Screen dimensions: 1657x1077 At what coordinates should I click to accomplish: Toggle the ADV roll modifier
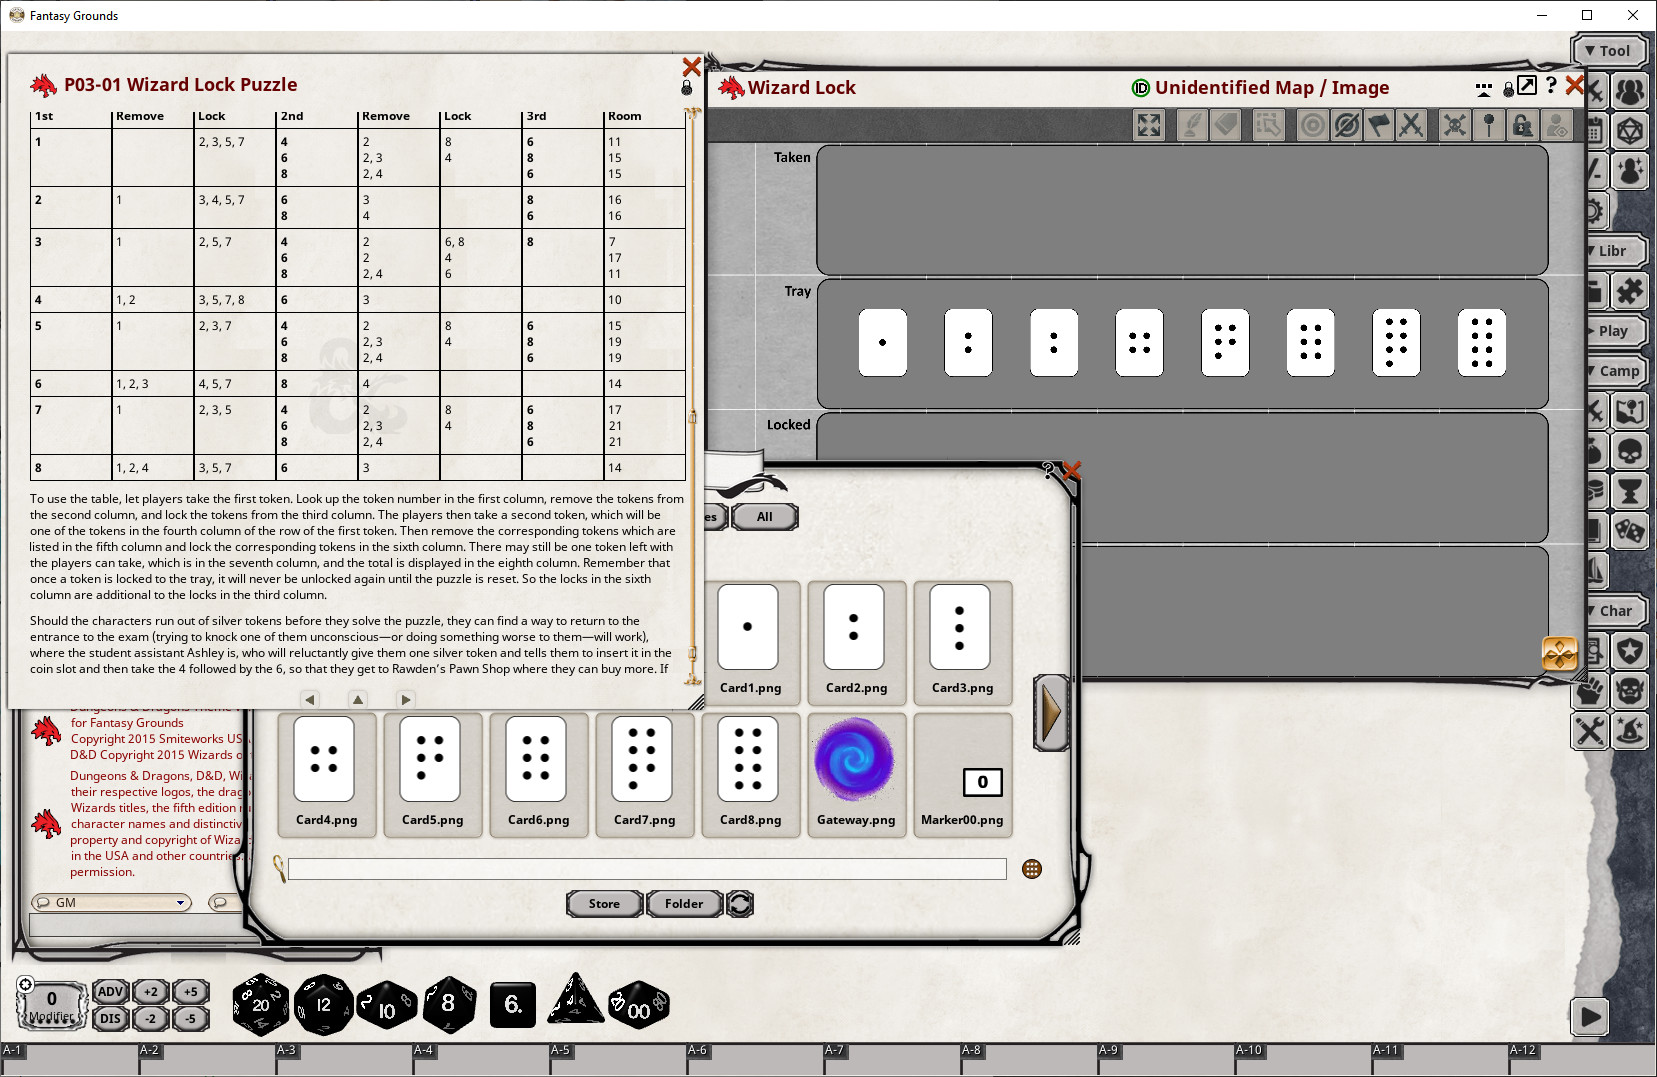110,991
